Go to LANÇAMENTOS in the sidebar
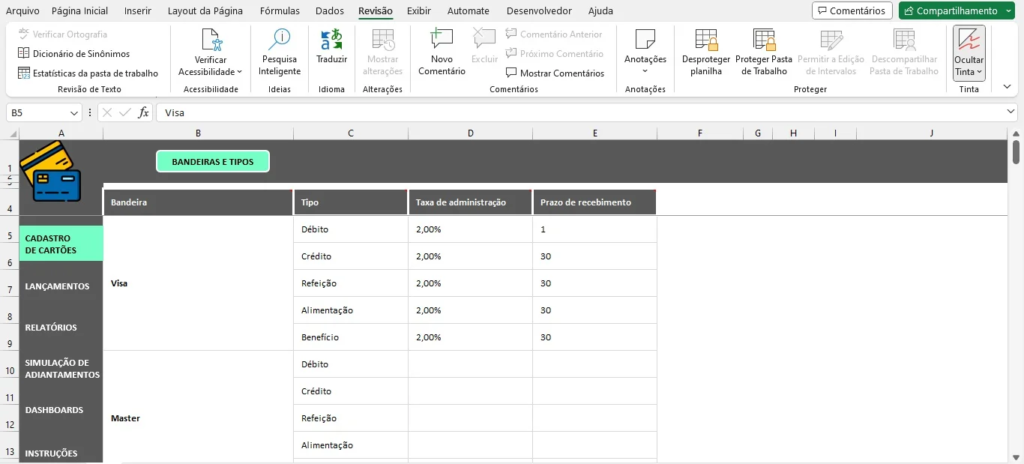The image size is (1024, 464). click(57, 286)
